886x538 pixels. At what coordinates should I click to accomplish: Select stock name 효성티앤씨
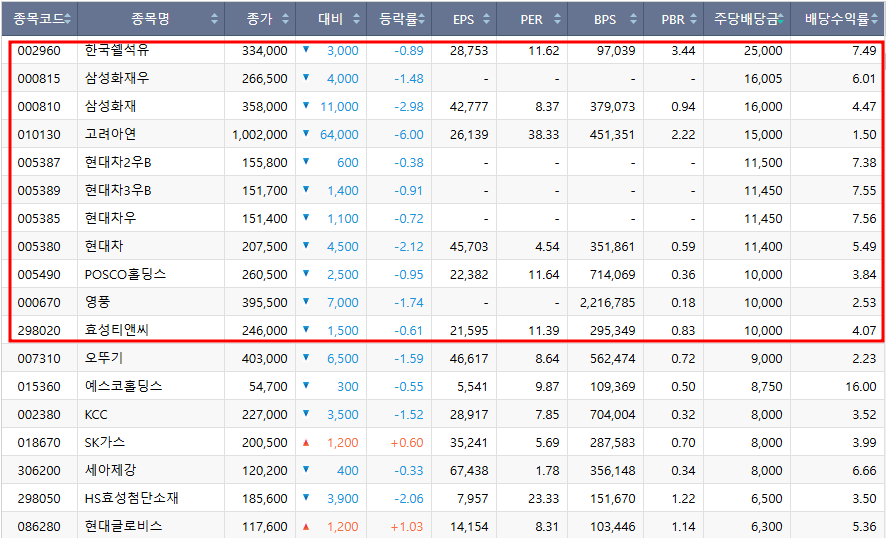(x=116, y=330)
